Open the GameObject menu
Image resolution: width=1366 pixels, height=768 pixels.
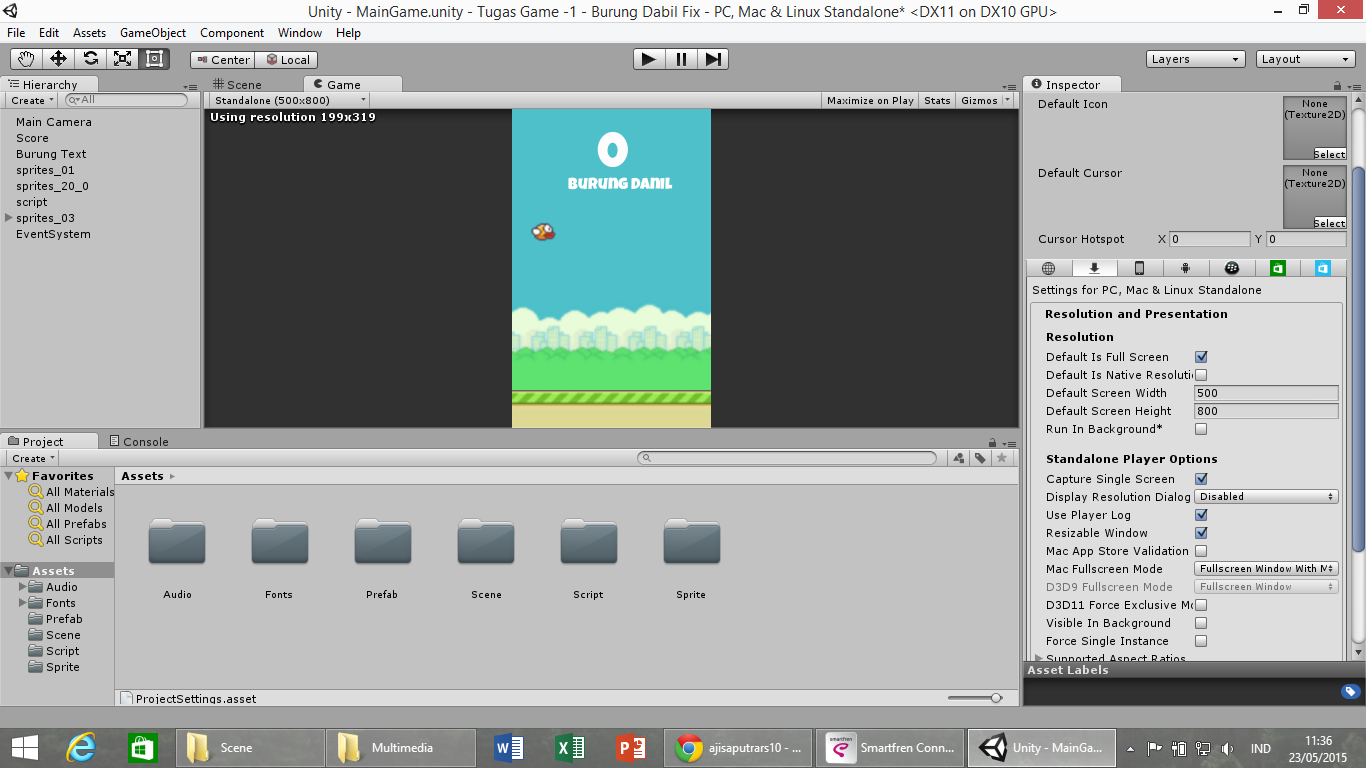[x=153, y=33]
